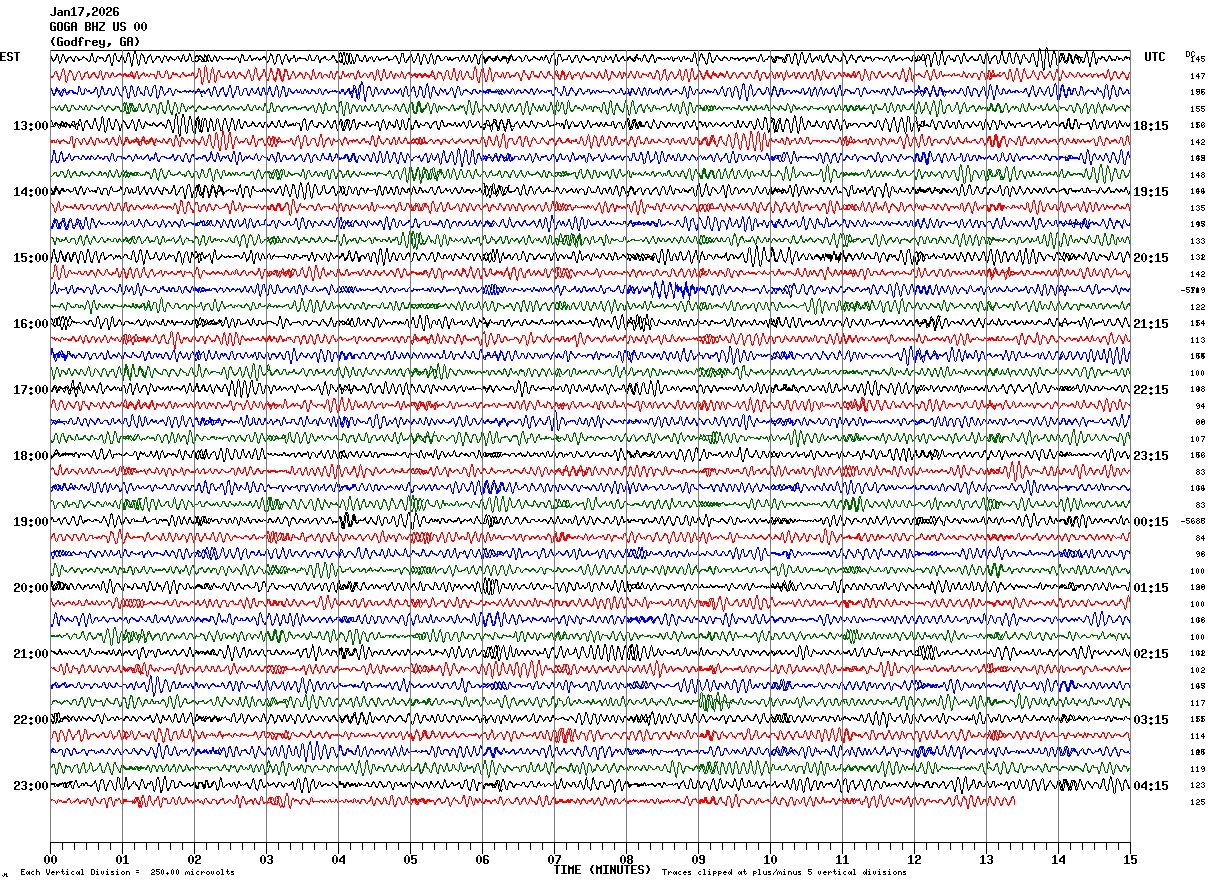The image size is (1210, 886).
Task: Click the "EST" timezone label
Action: click(10, 57)
